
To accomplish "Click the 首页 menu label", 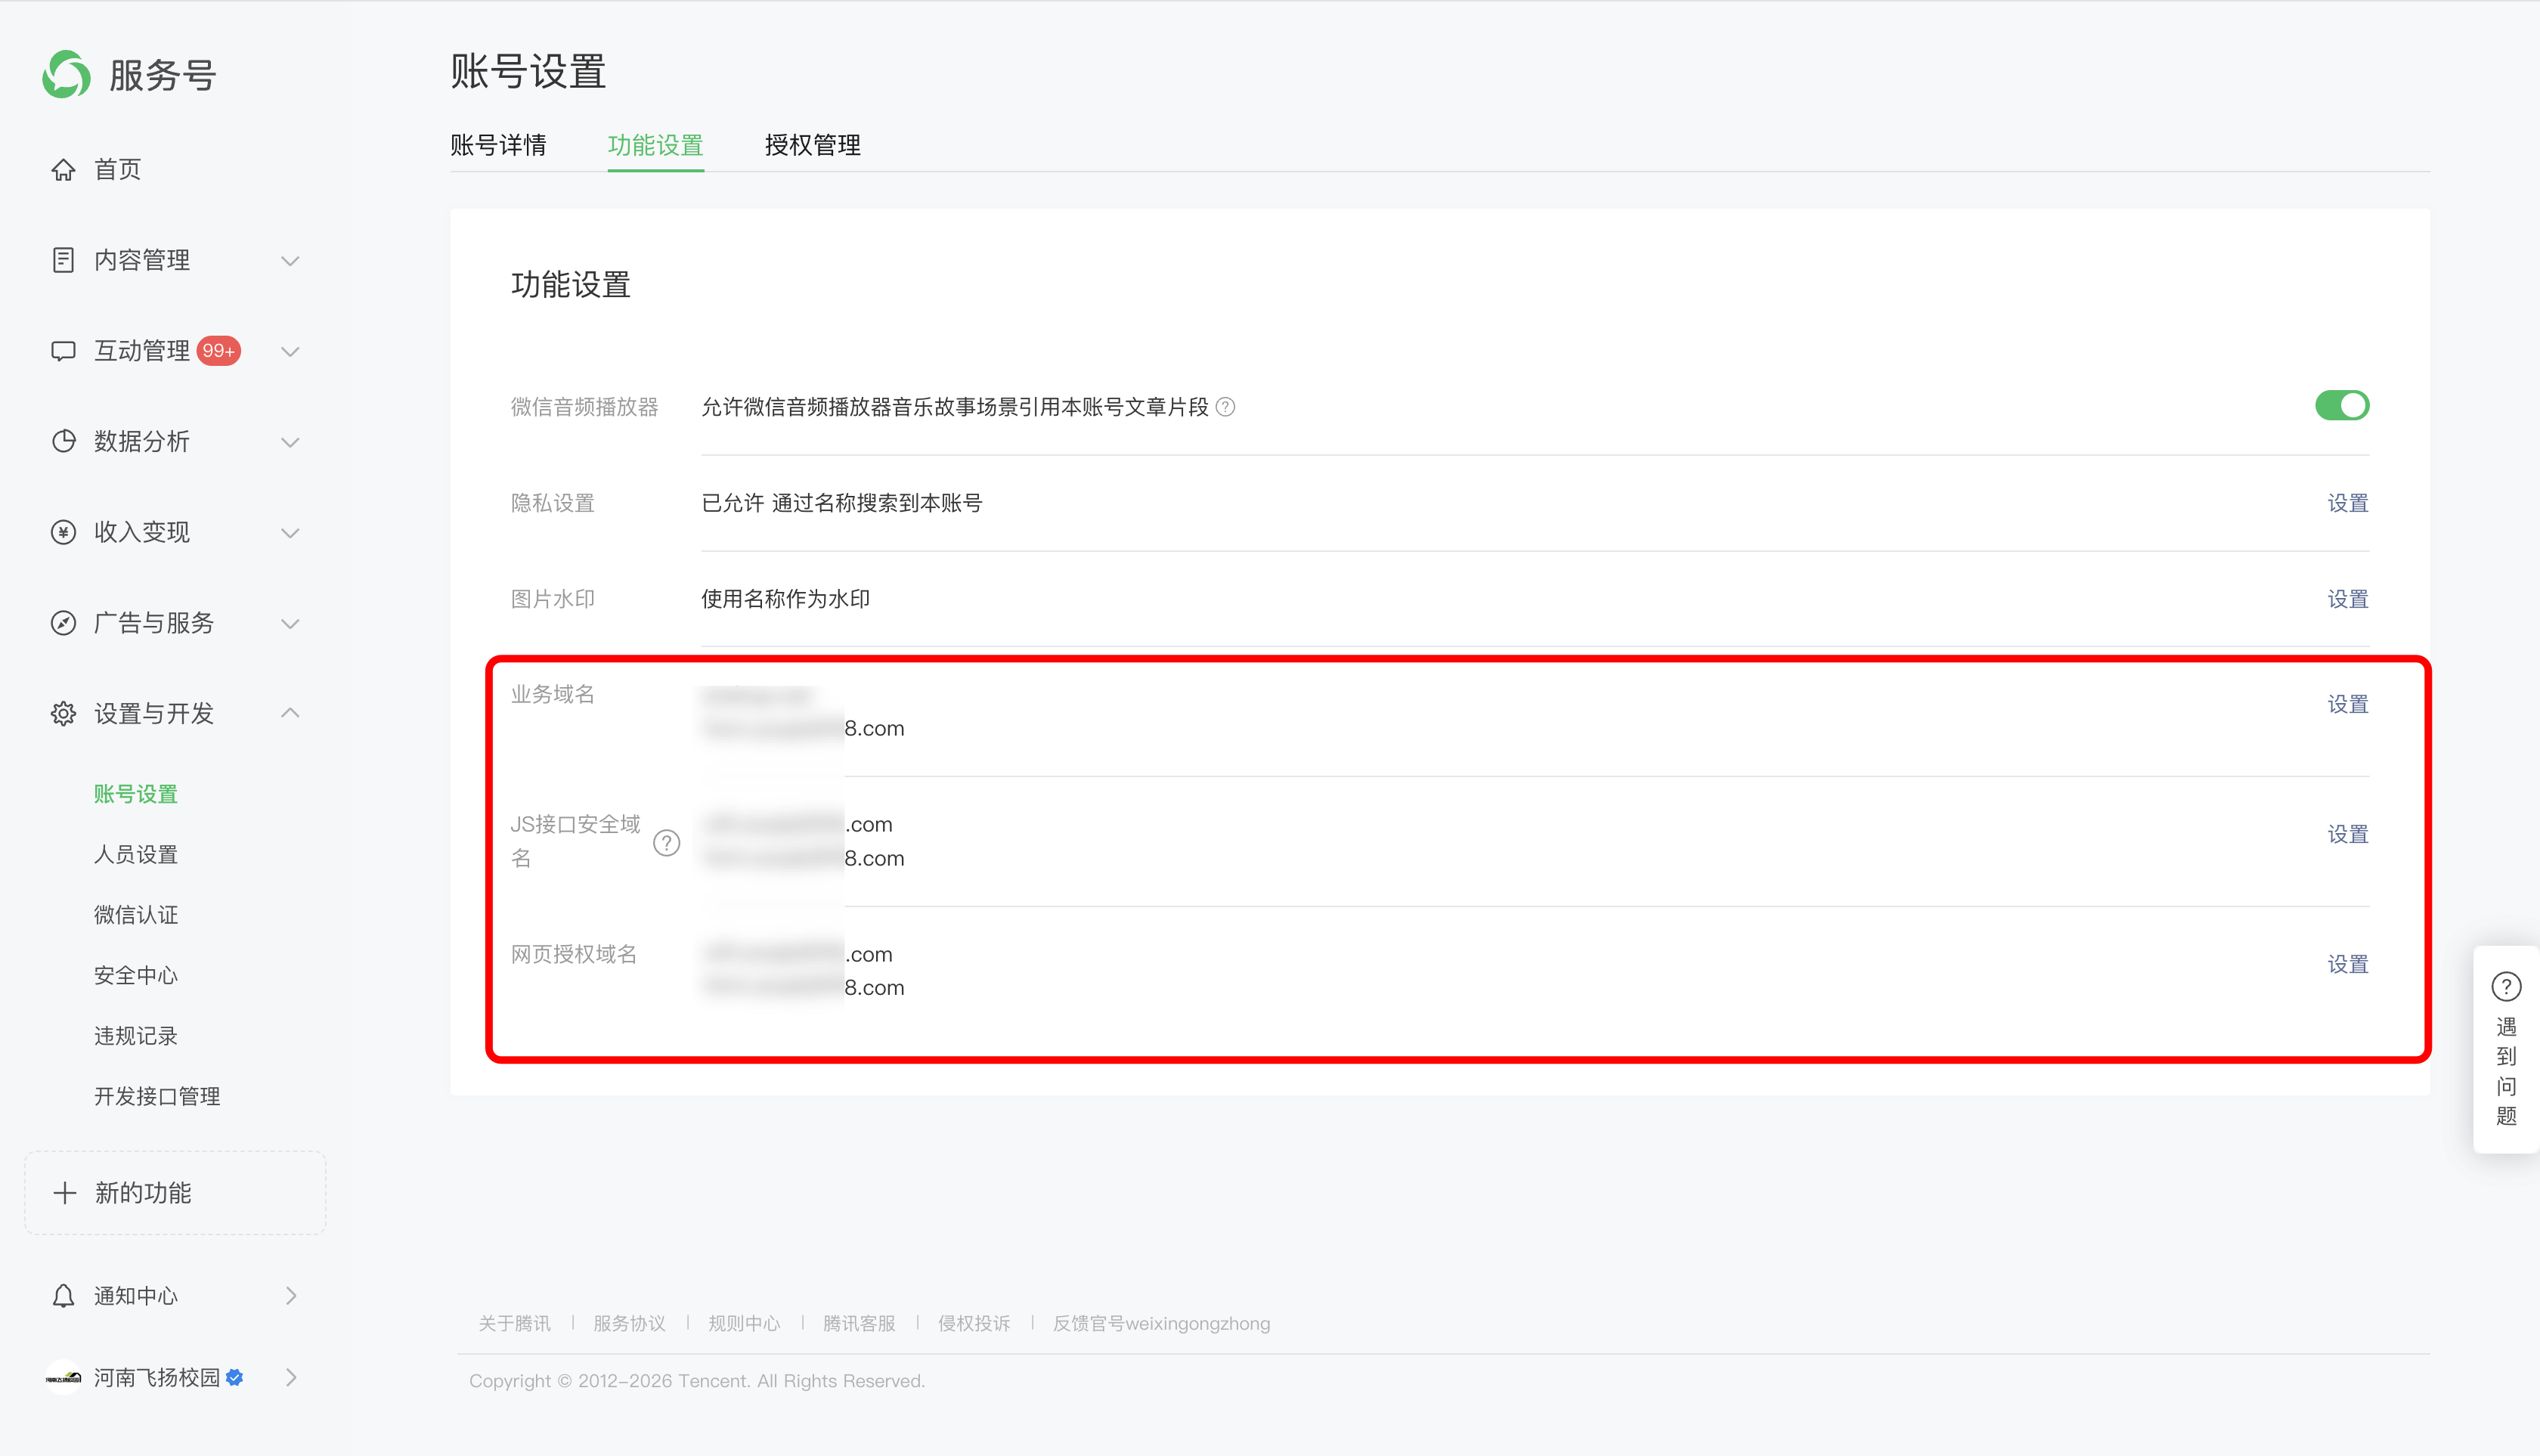I will click(118, 170).
